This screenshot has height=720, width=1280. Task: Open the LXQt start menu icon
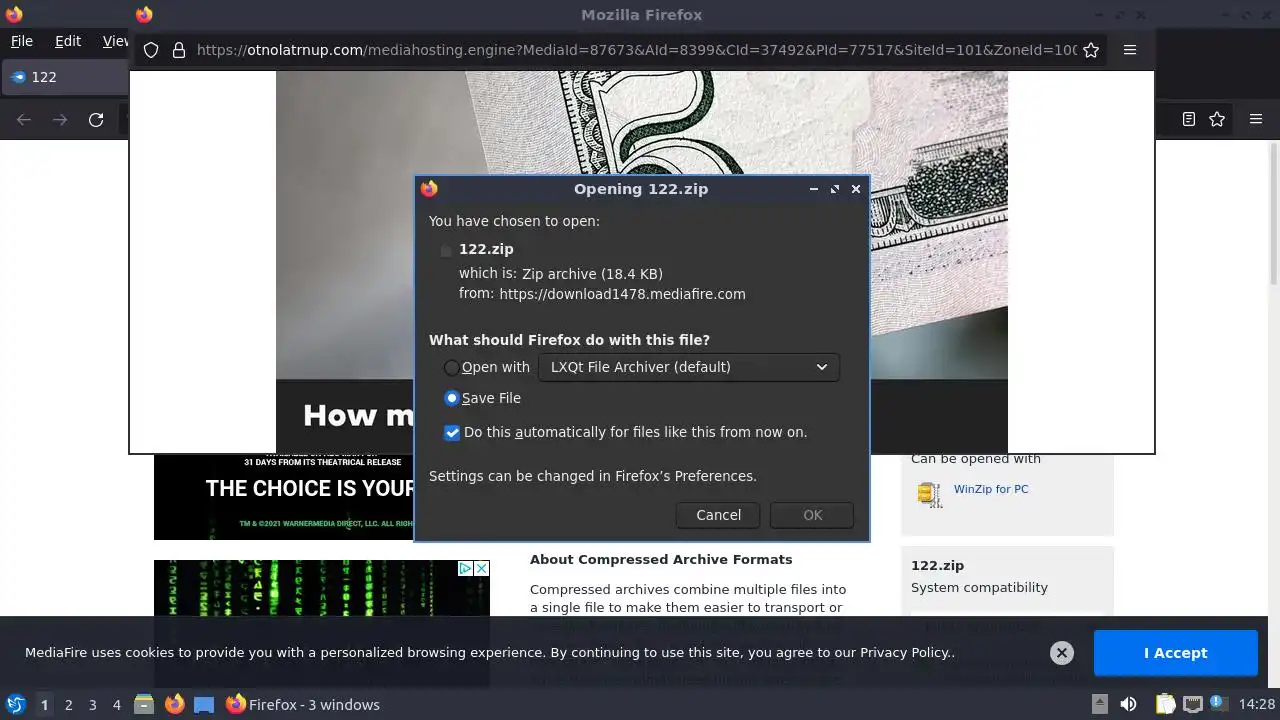click(15, 705)
